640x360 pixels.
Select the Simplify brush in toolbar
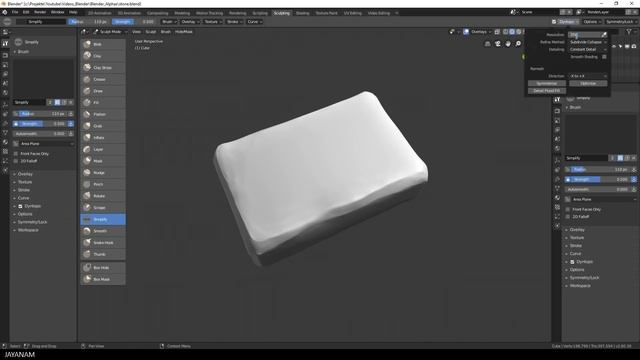pos(103,219)
